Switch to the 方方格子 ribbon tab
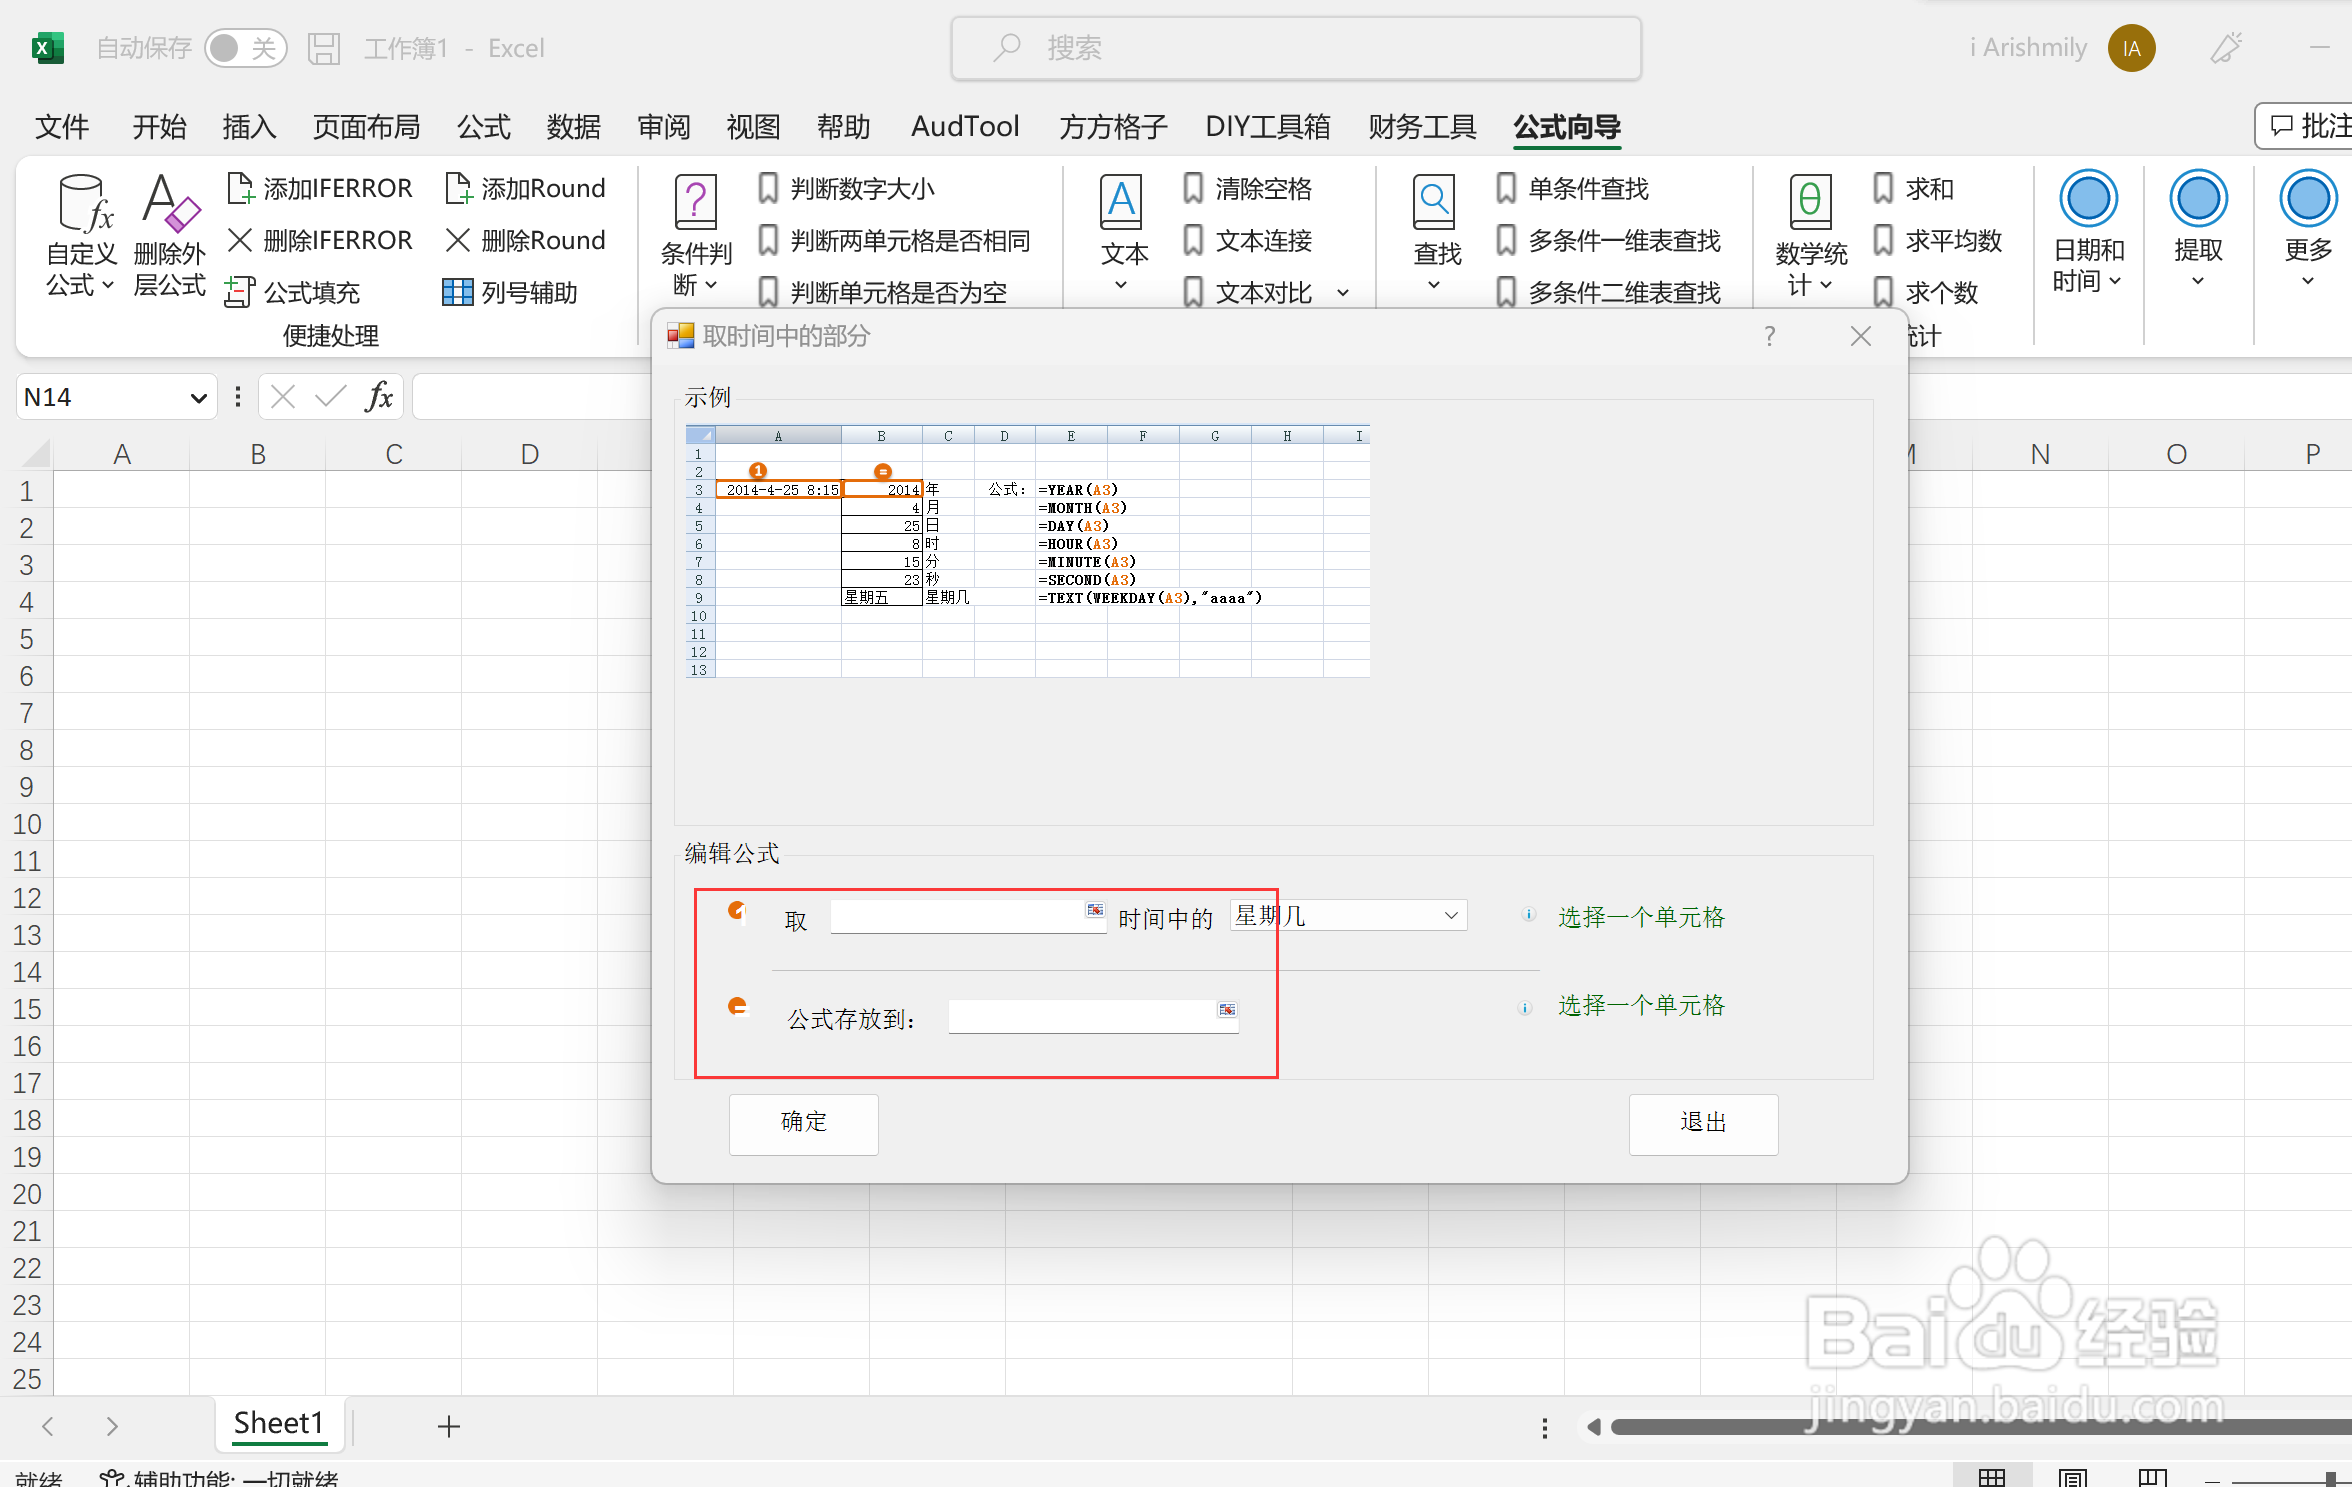Screen dimensions: 2352x1487 tap(1113, 127)
